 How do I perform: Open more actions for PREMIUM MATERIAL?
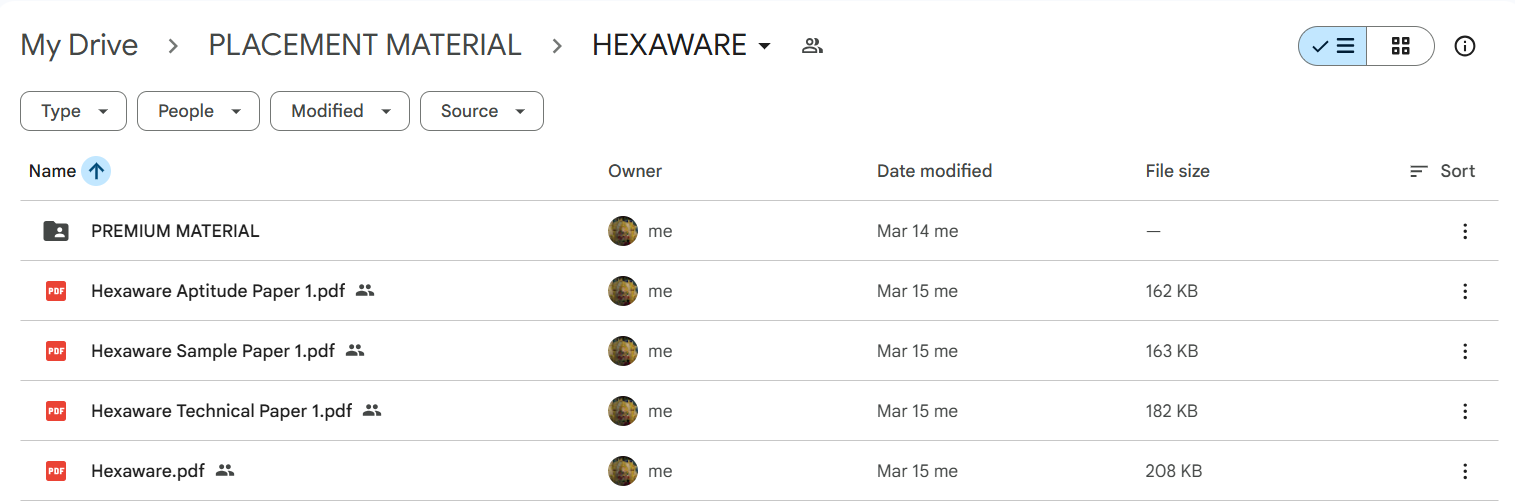[x=1465, y=231]
